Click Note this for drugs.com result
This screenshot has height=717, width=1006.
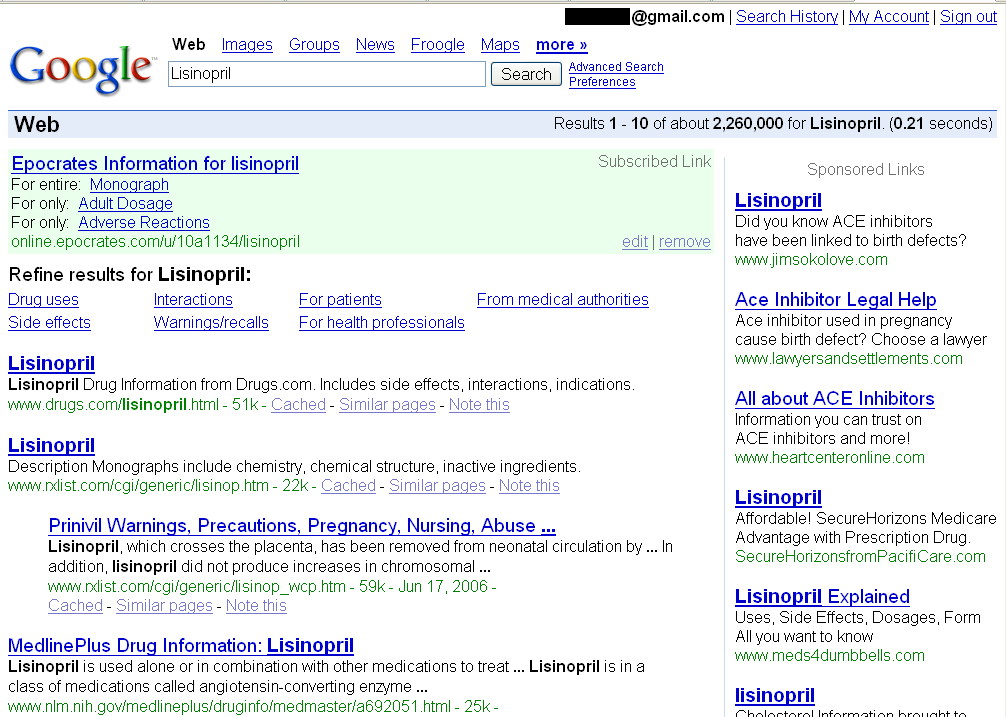coord(479,405)
